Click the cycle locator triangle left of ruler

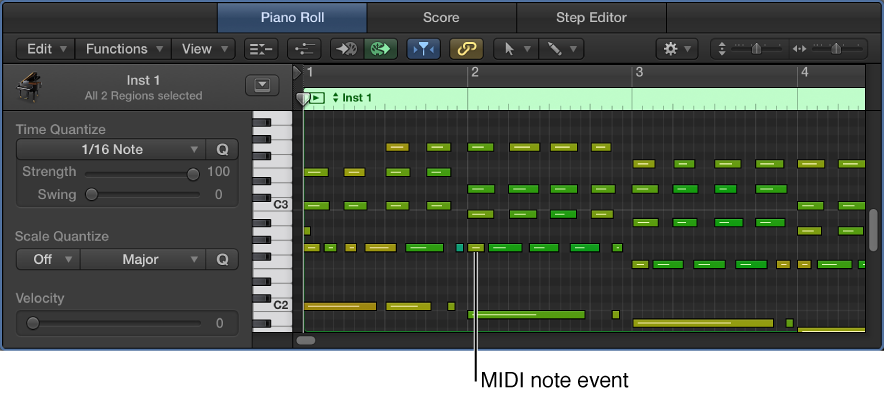(297, 72)
